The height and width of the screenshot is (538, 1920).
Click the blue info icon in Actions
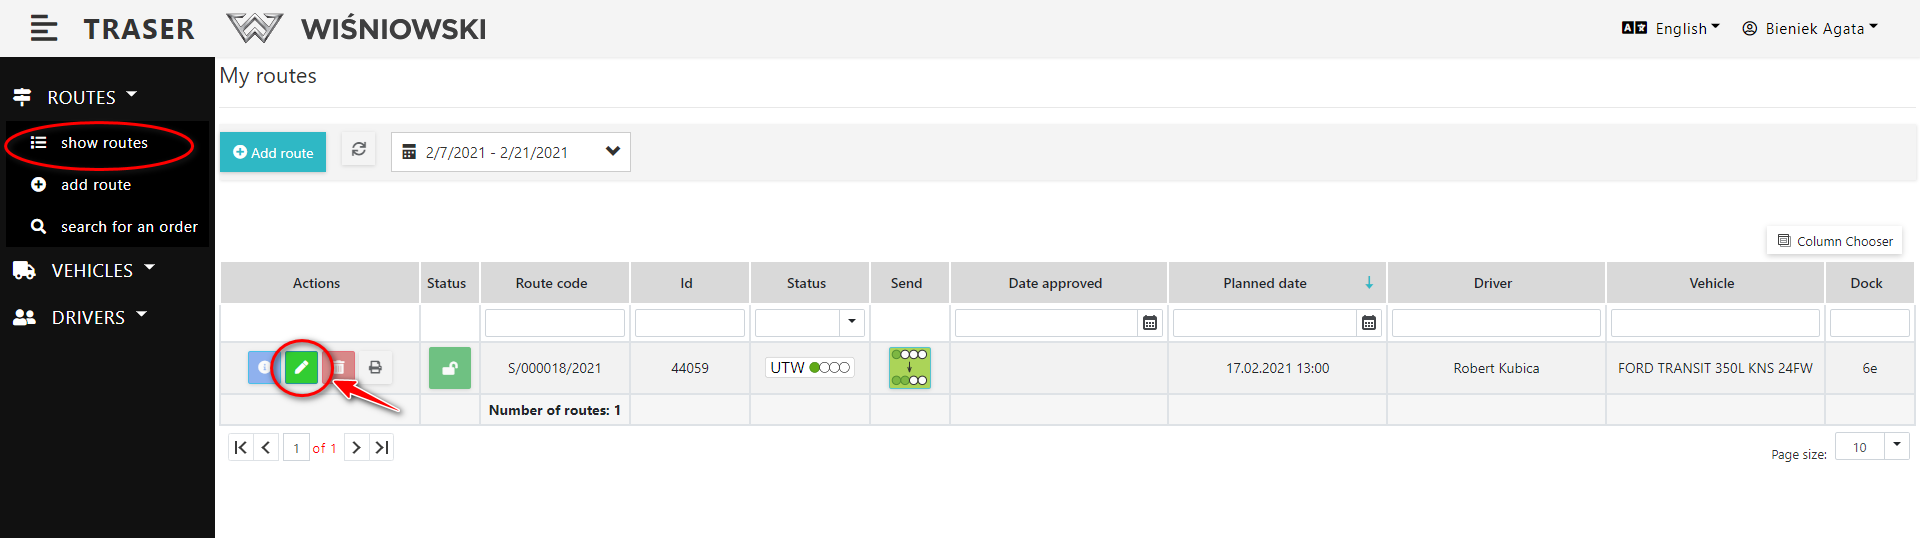click(x=261, y=368)
